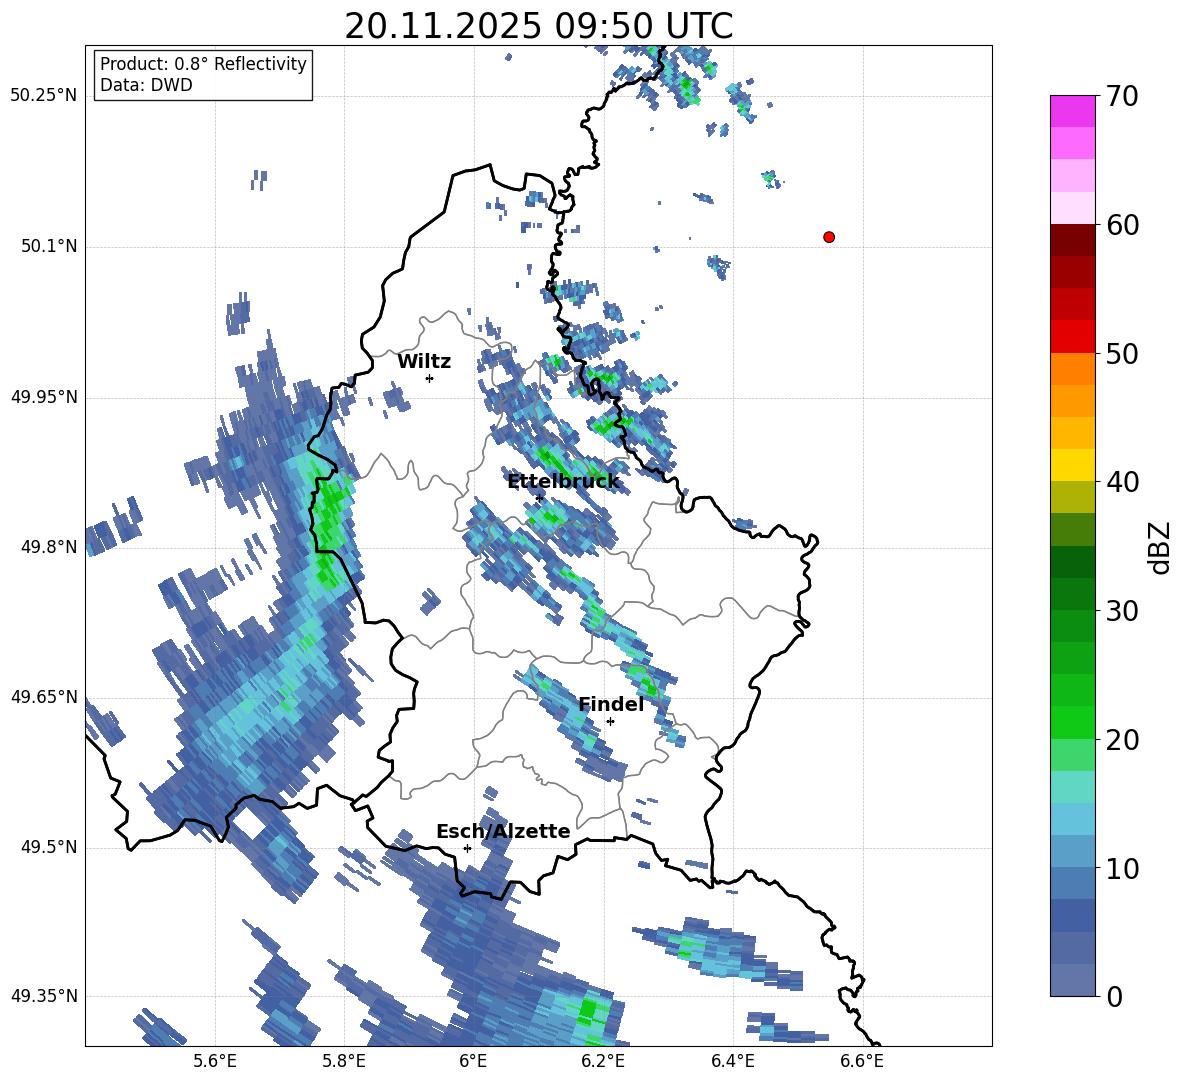Click the 6°E longitude label

pyautogui.click(x=473, y=1061)
